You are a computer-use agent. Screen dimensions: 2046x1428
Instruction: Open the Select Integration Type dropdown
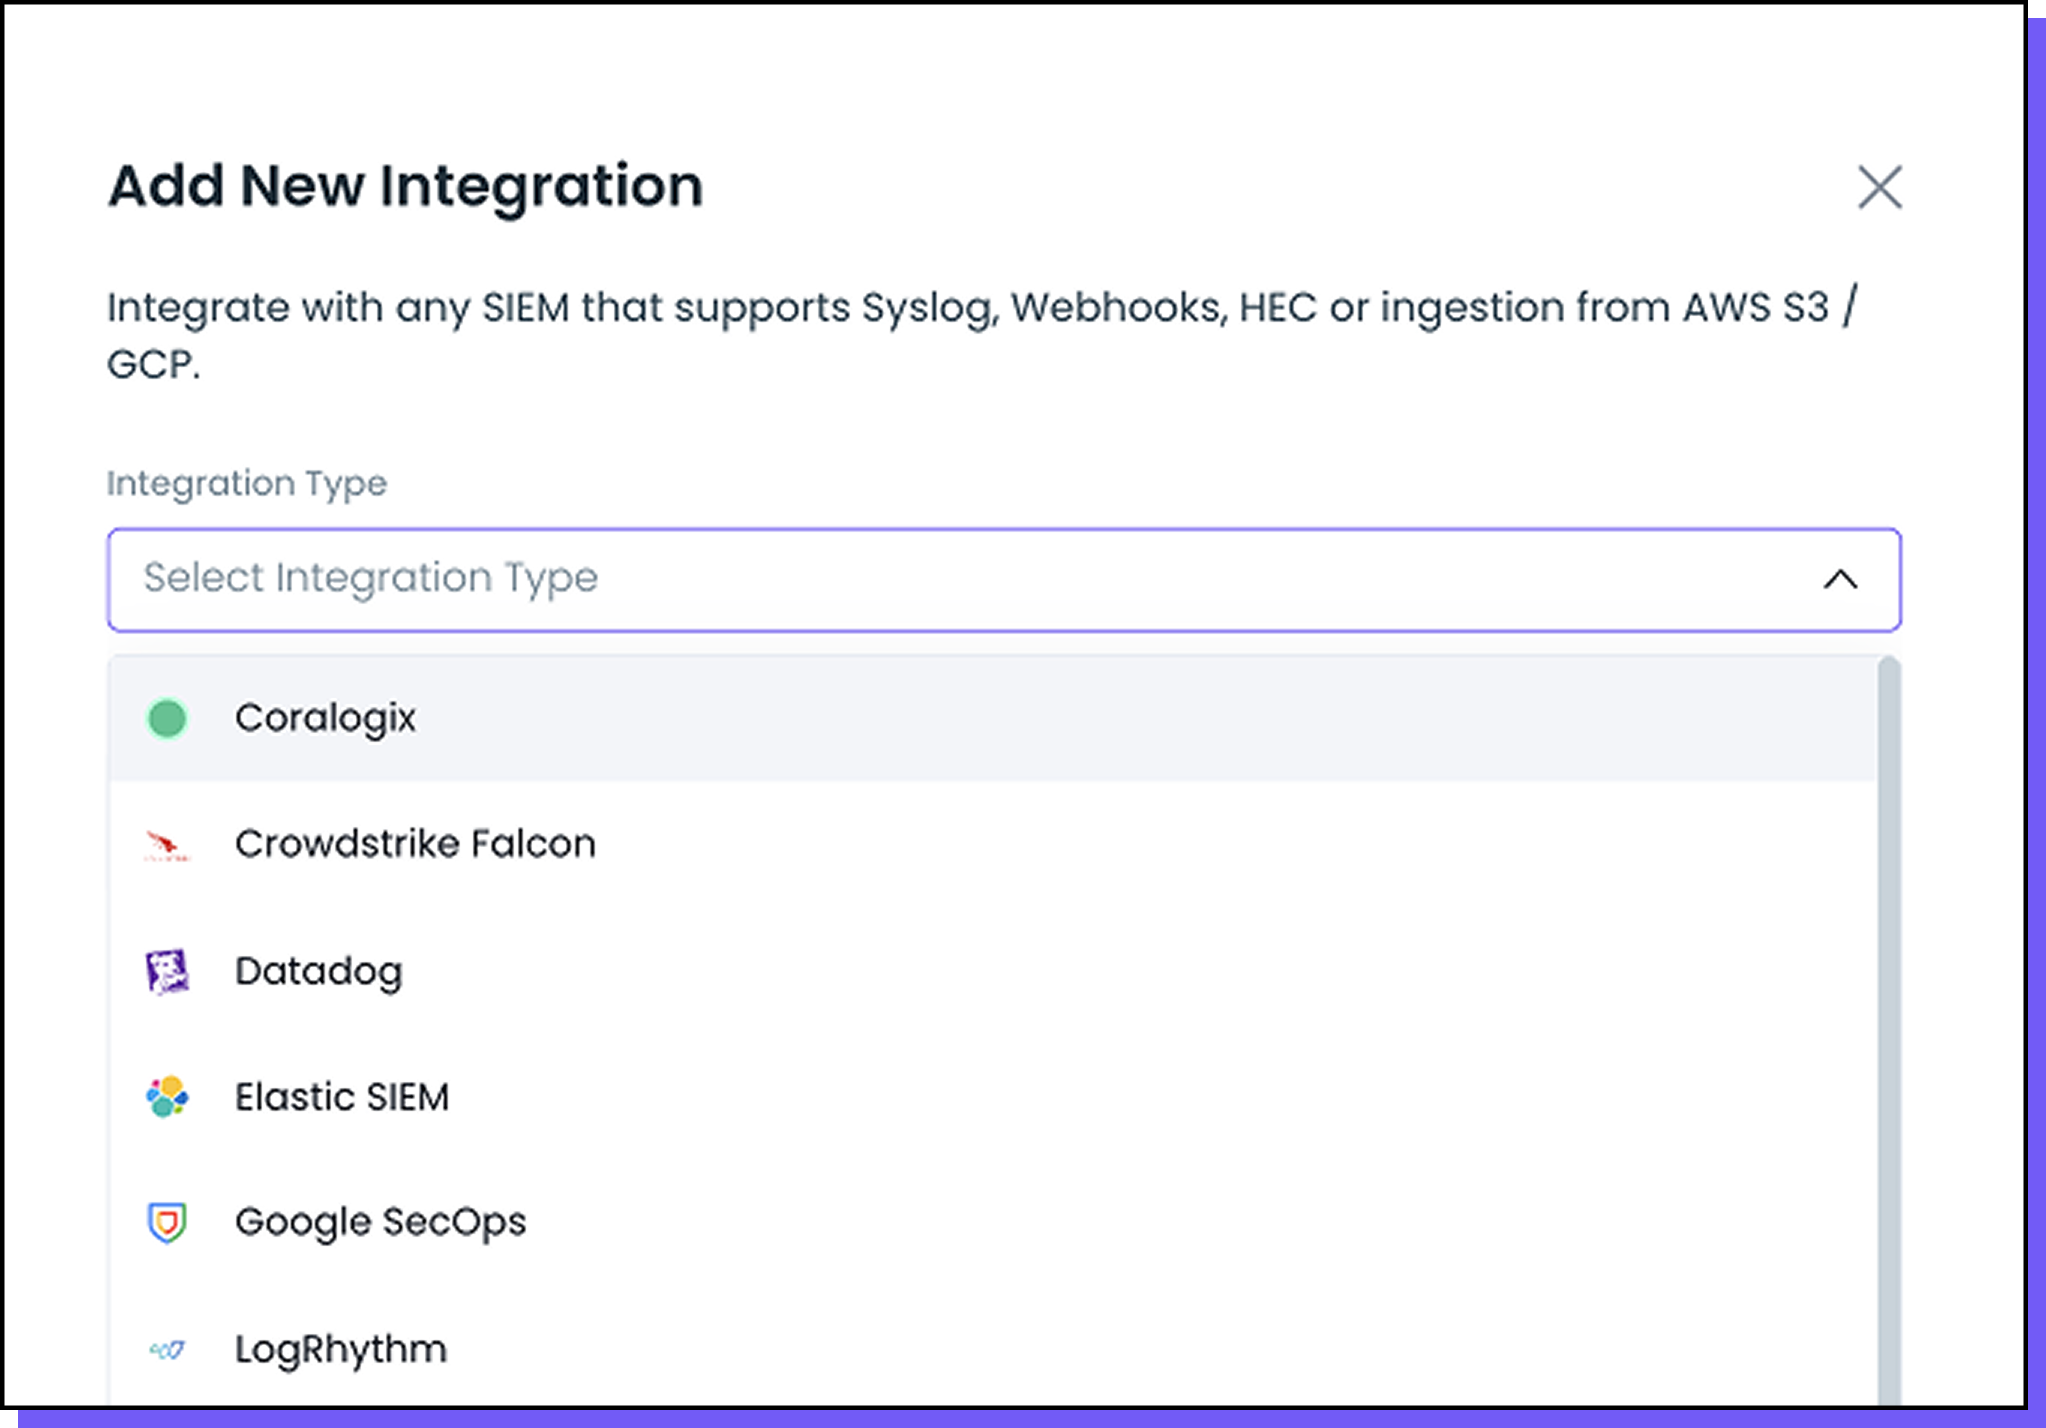click(1004, 579)
